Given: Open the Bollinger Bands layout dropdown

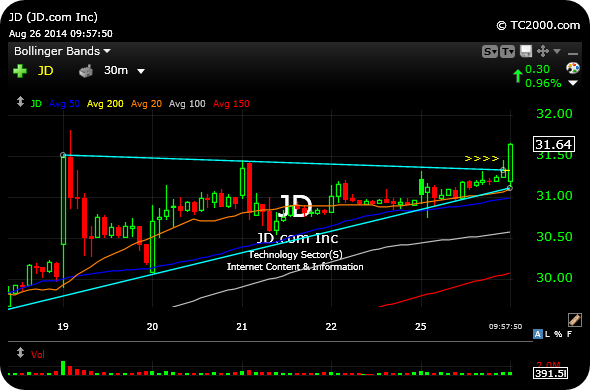Looking at the screenshot, I should [62, 51].
